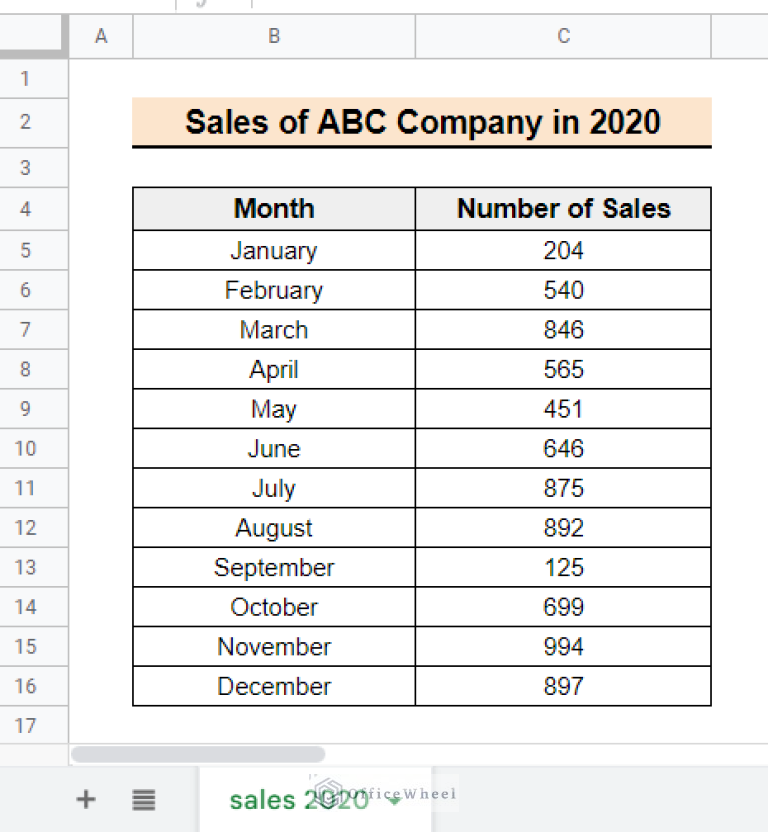This screenshot has height=832, width=768.
Task: Click the Number of Sales header cell
Action: (x=563, y=209)
